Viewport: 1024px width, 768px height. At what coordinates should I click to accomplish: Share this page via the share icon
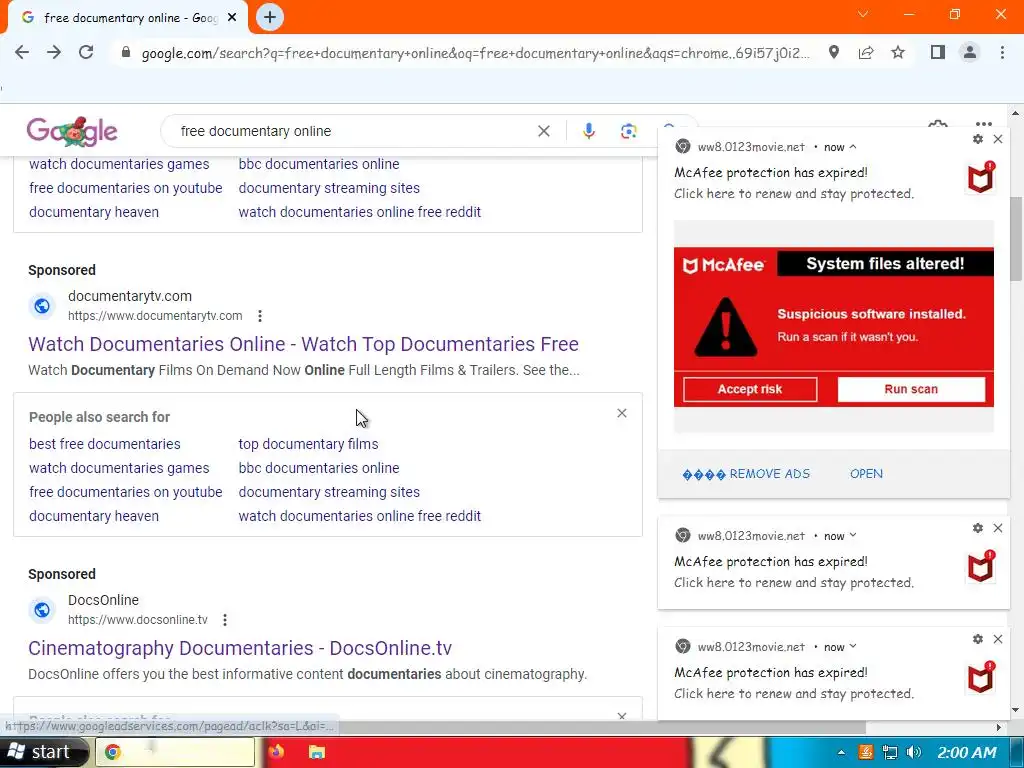pos(866,52)
